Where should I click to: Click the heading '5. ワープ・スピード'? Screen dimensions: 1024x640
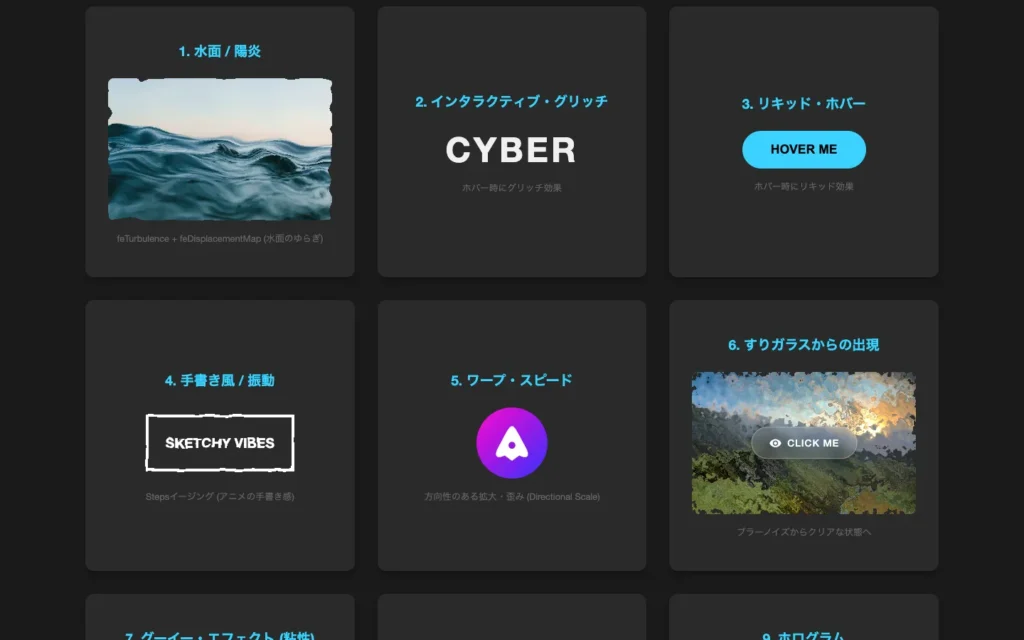point(511,381)
